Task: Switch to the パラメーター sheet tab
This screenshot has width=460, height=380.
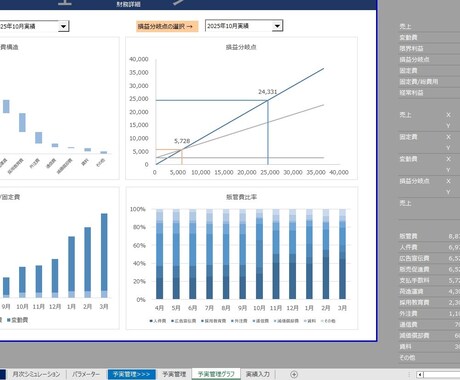Action: pos(86,374)
